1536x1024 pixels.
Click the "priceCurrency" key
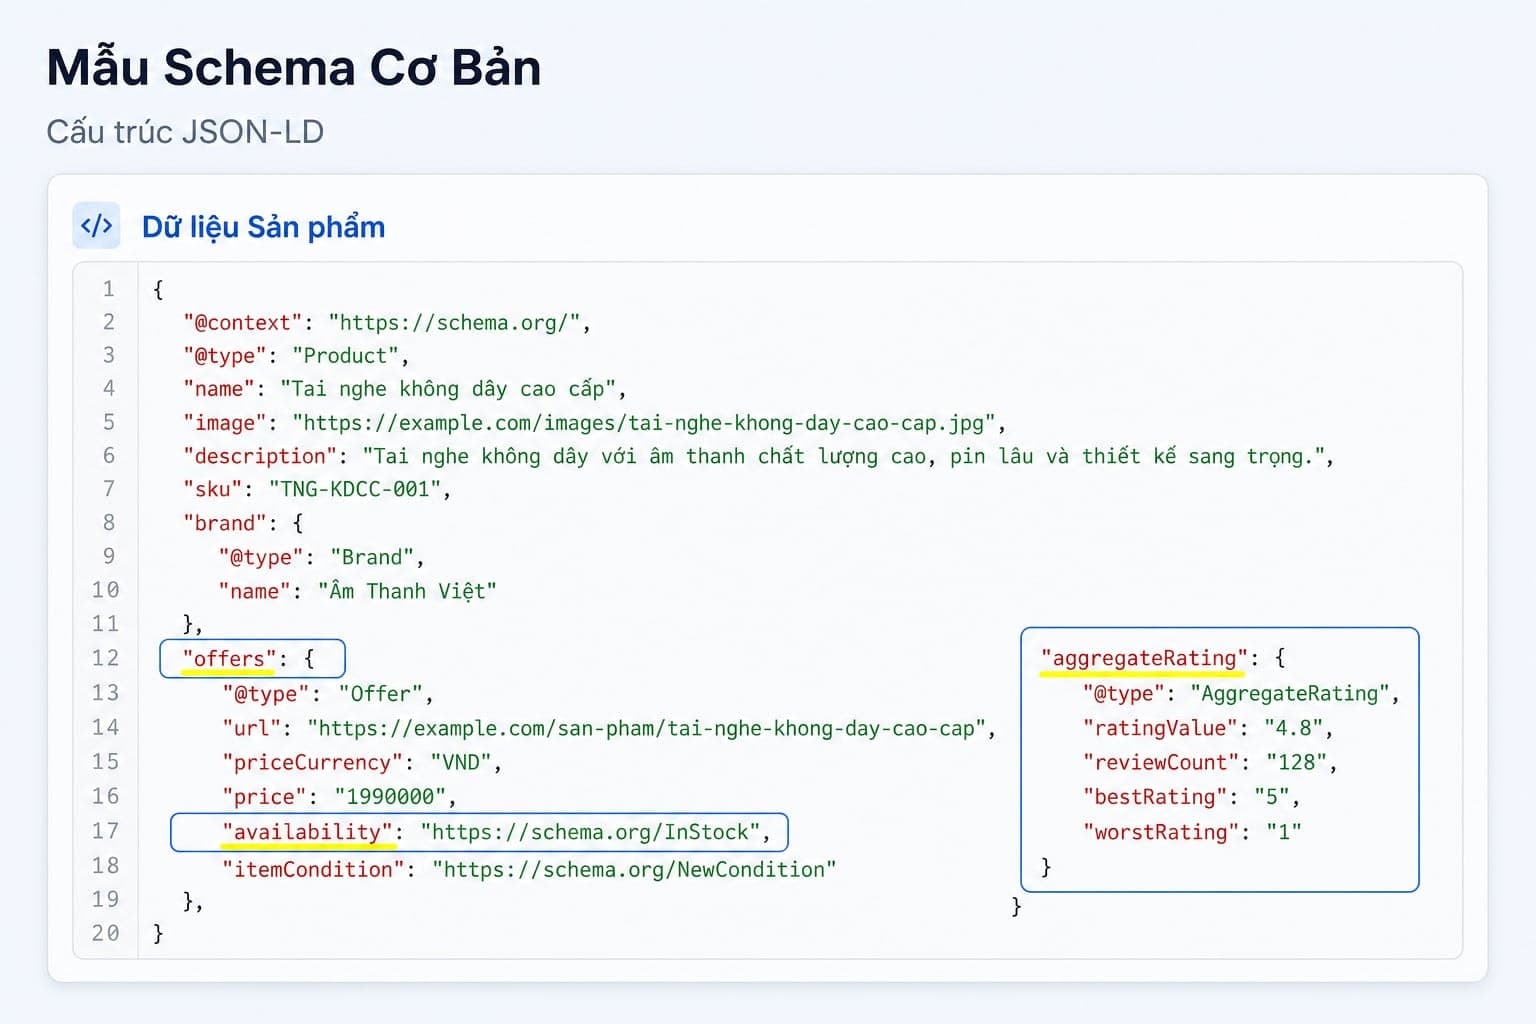[312, 763]
